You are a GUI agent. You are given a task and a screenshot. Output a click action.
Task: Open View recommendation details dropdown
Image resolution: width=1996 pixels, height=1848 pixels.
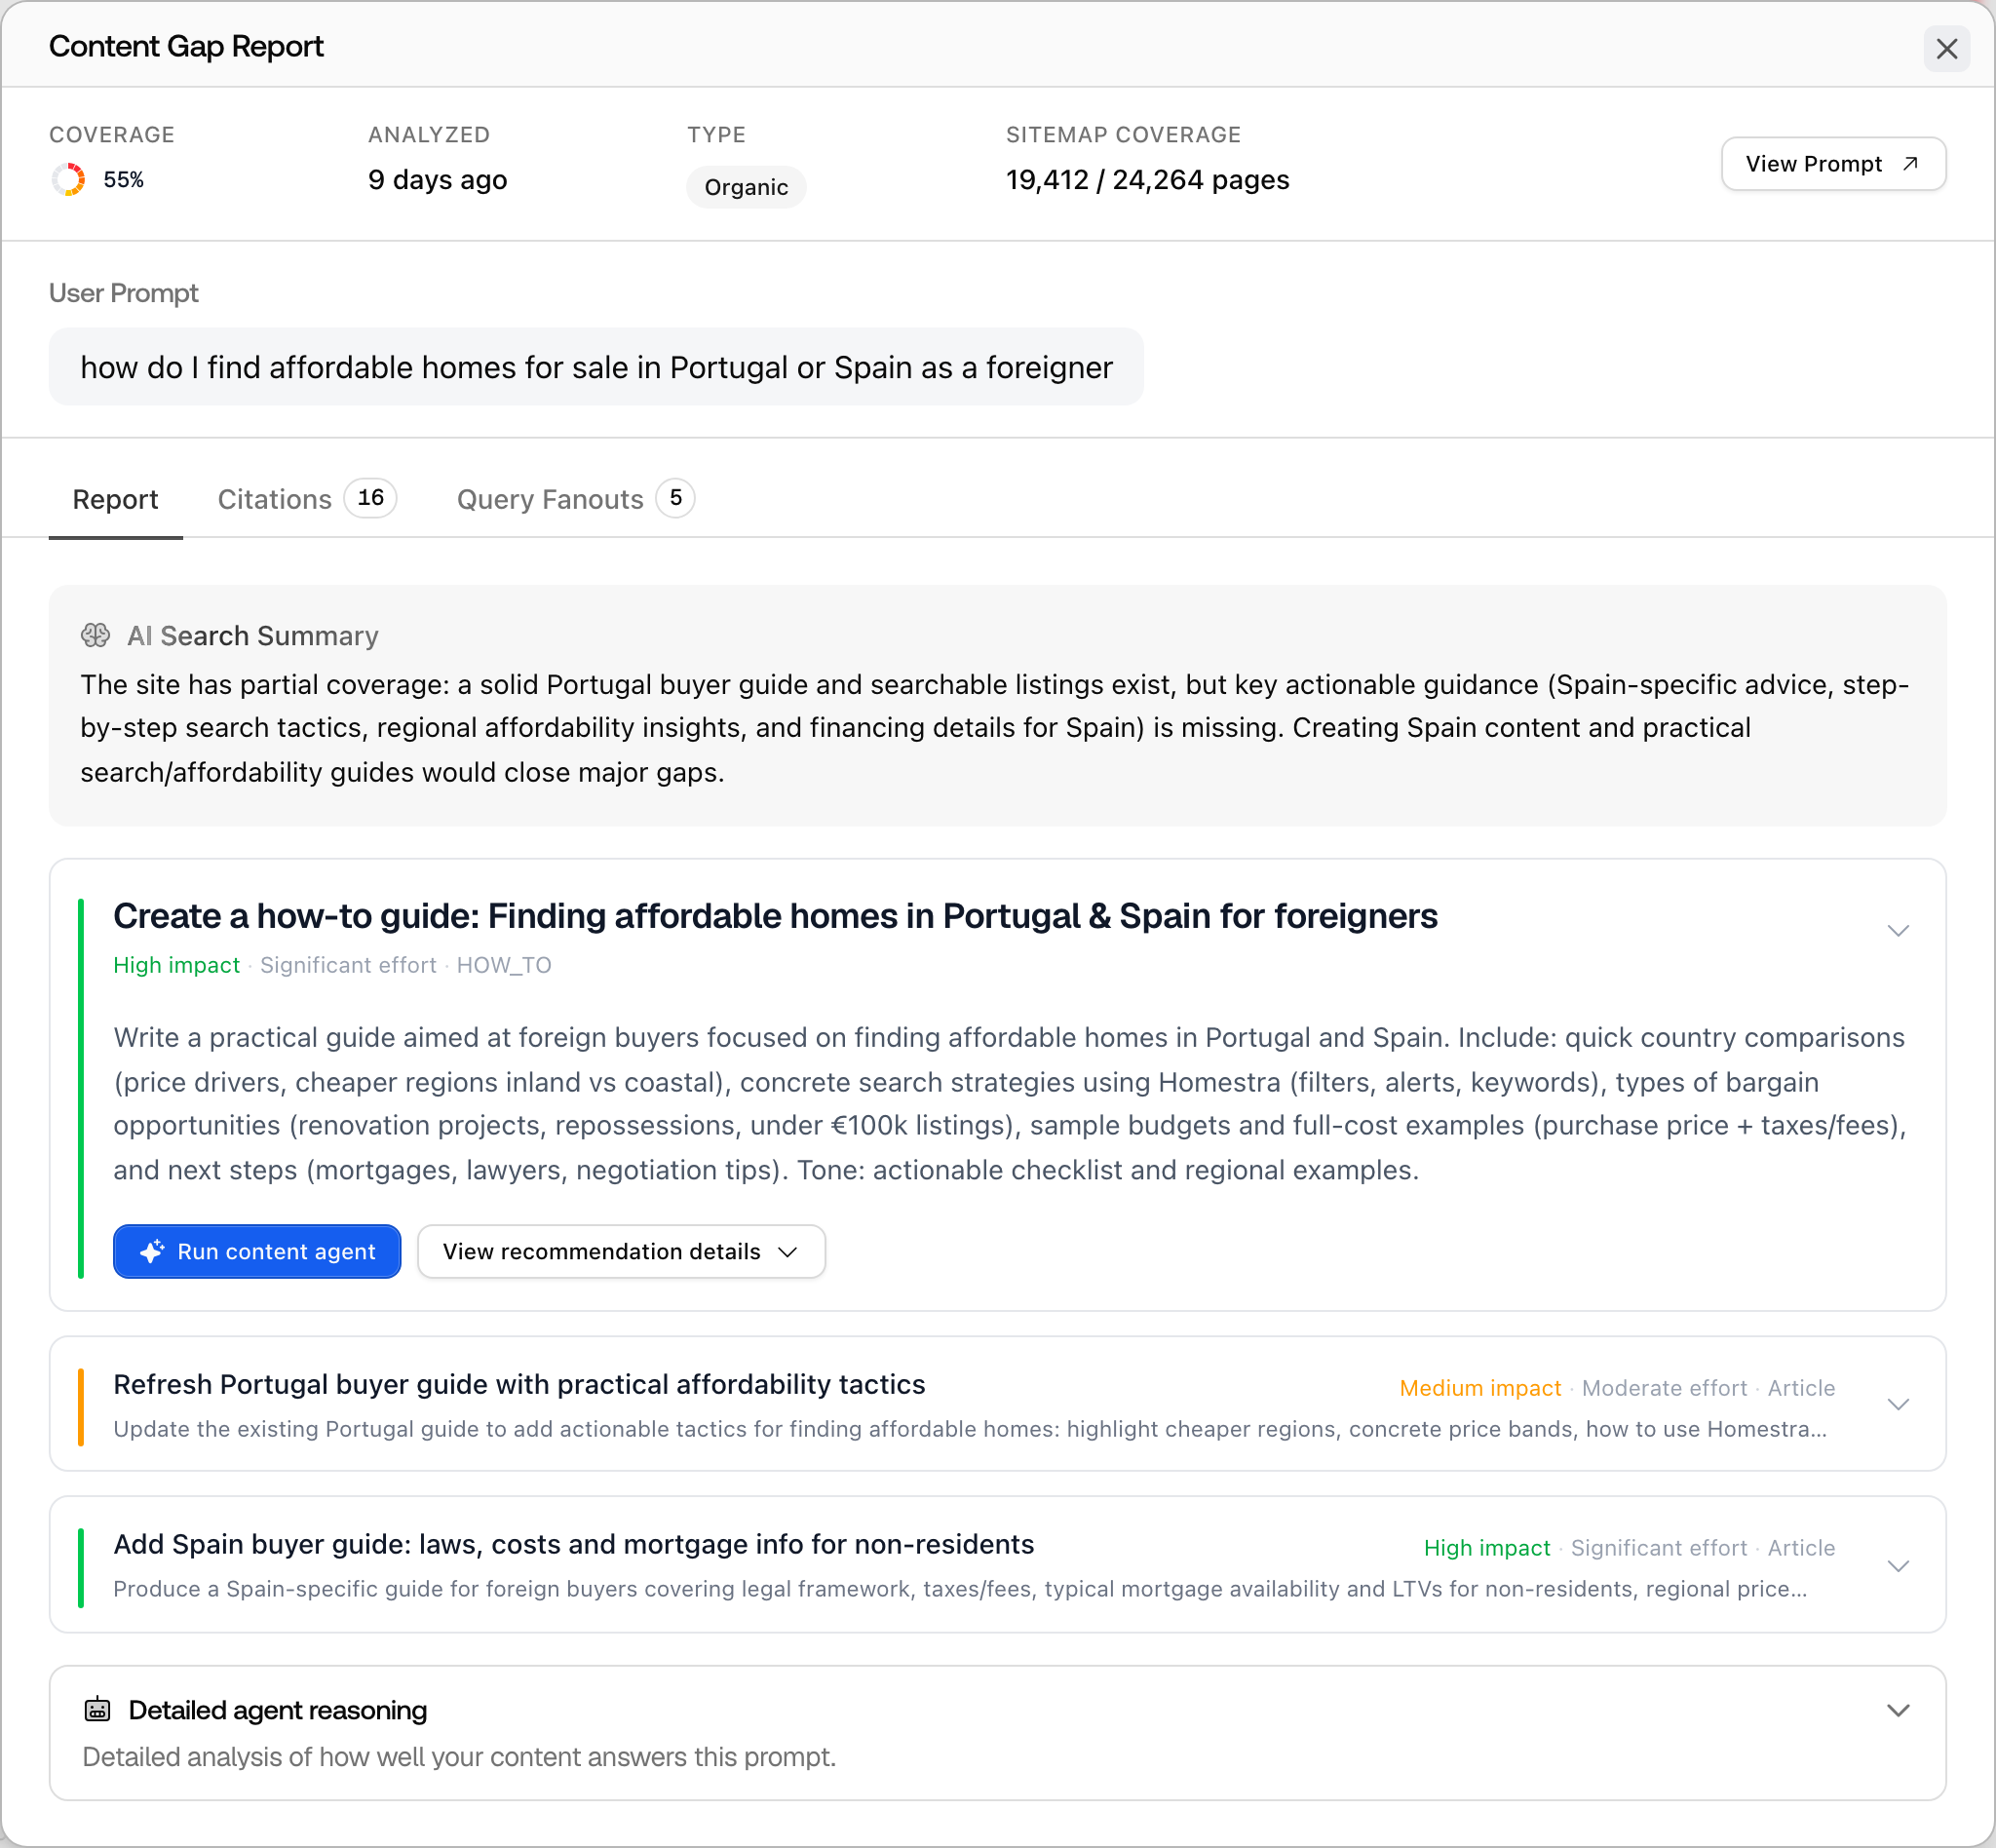(x=621, y=1251)
